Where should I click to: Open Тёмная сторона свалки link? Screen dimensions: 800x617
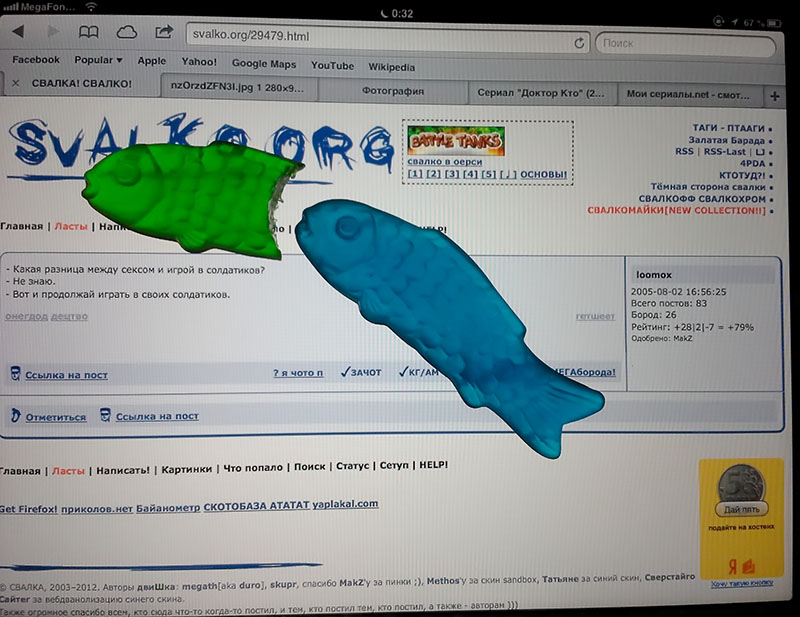point(708,187)
